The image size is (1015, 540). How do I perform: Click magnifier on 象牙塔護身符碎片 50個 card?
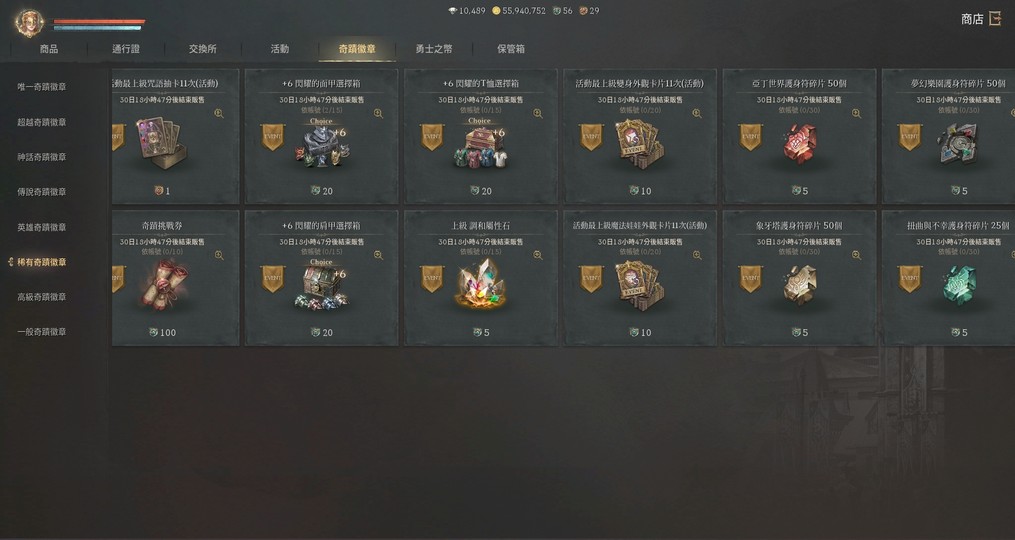856,255
